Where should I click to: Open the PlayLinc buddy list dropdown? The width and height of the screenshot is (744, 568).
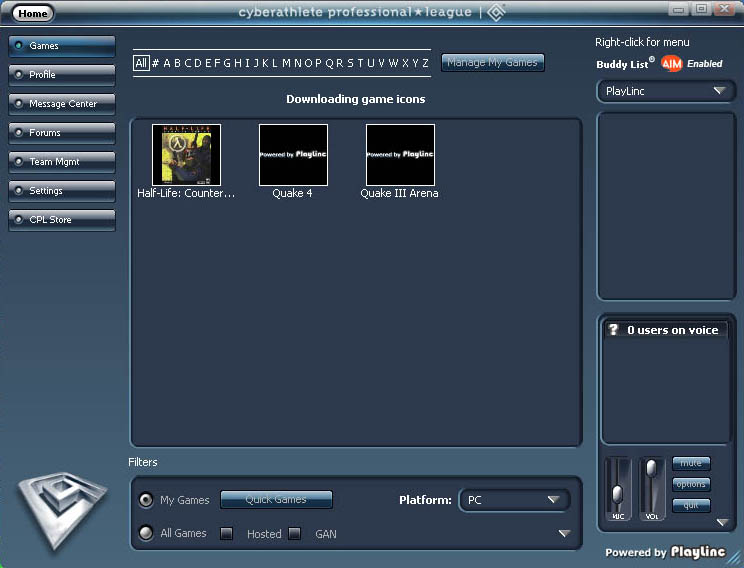tap(666, 91)
